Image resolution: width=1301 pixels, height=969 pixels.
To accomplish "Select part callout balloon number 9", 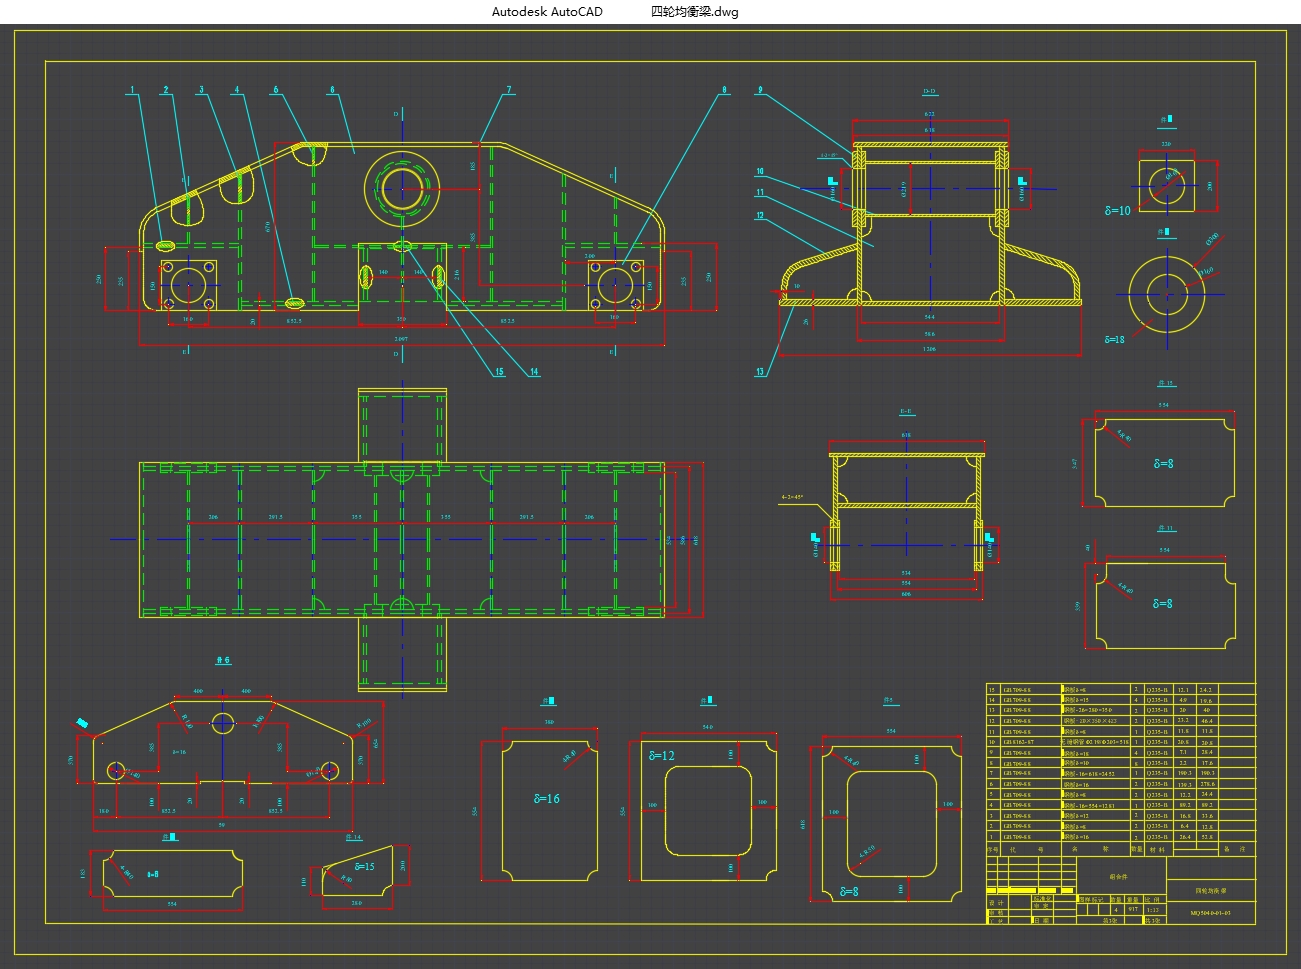I will (x=760, y=90).
